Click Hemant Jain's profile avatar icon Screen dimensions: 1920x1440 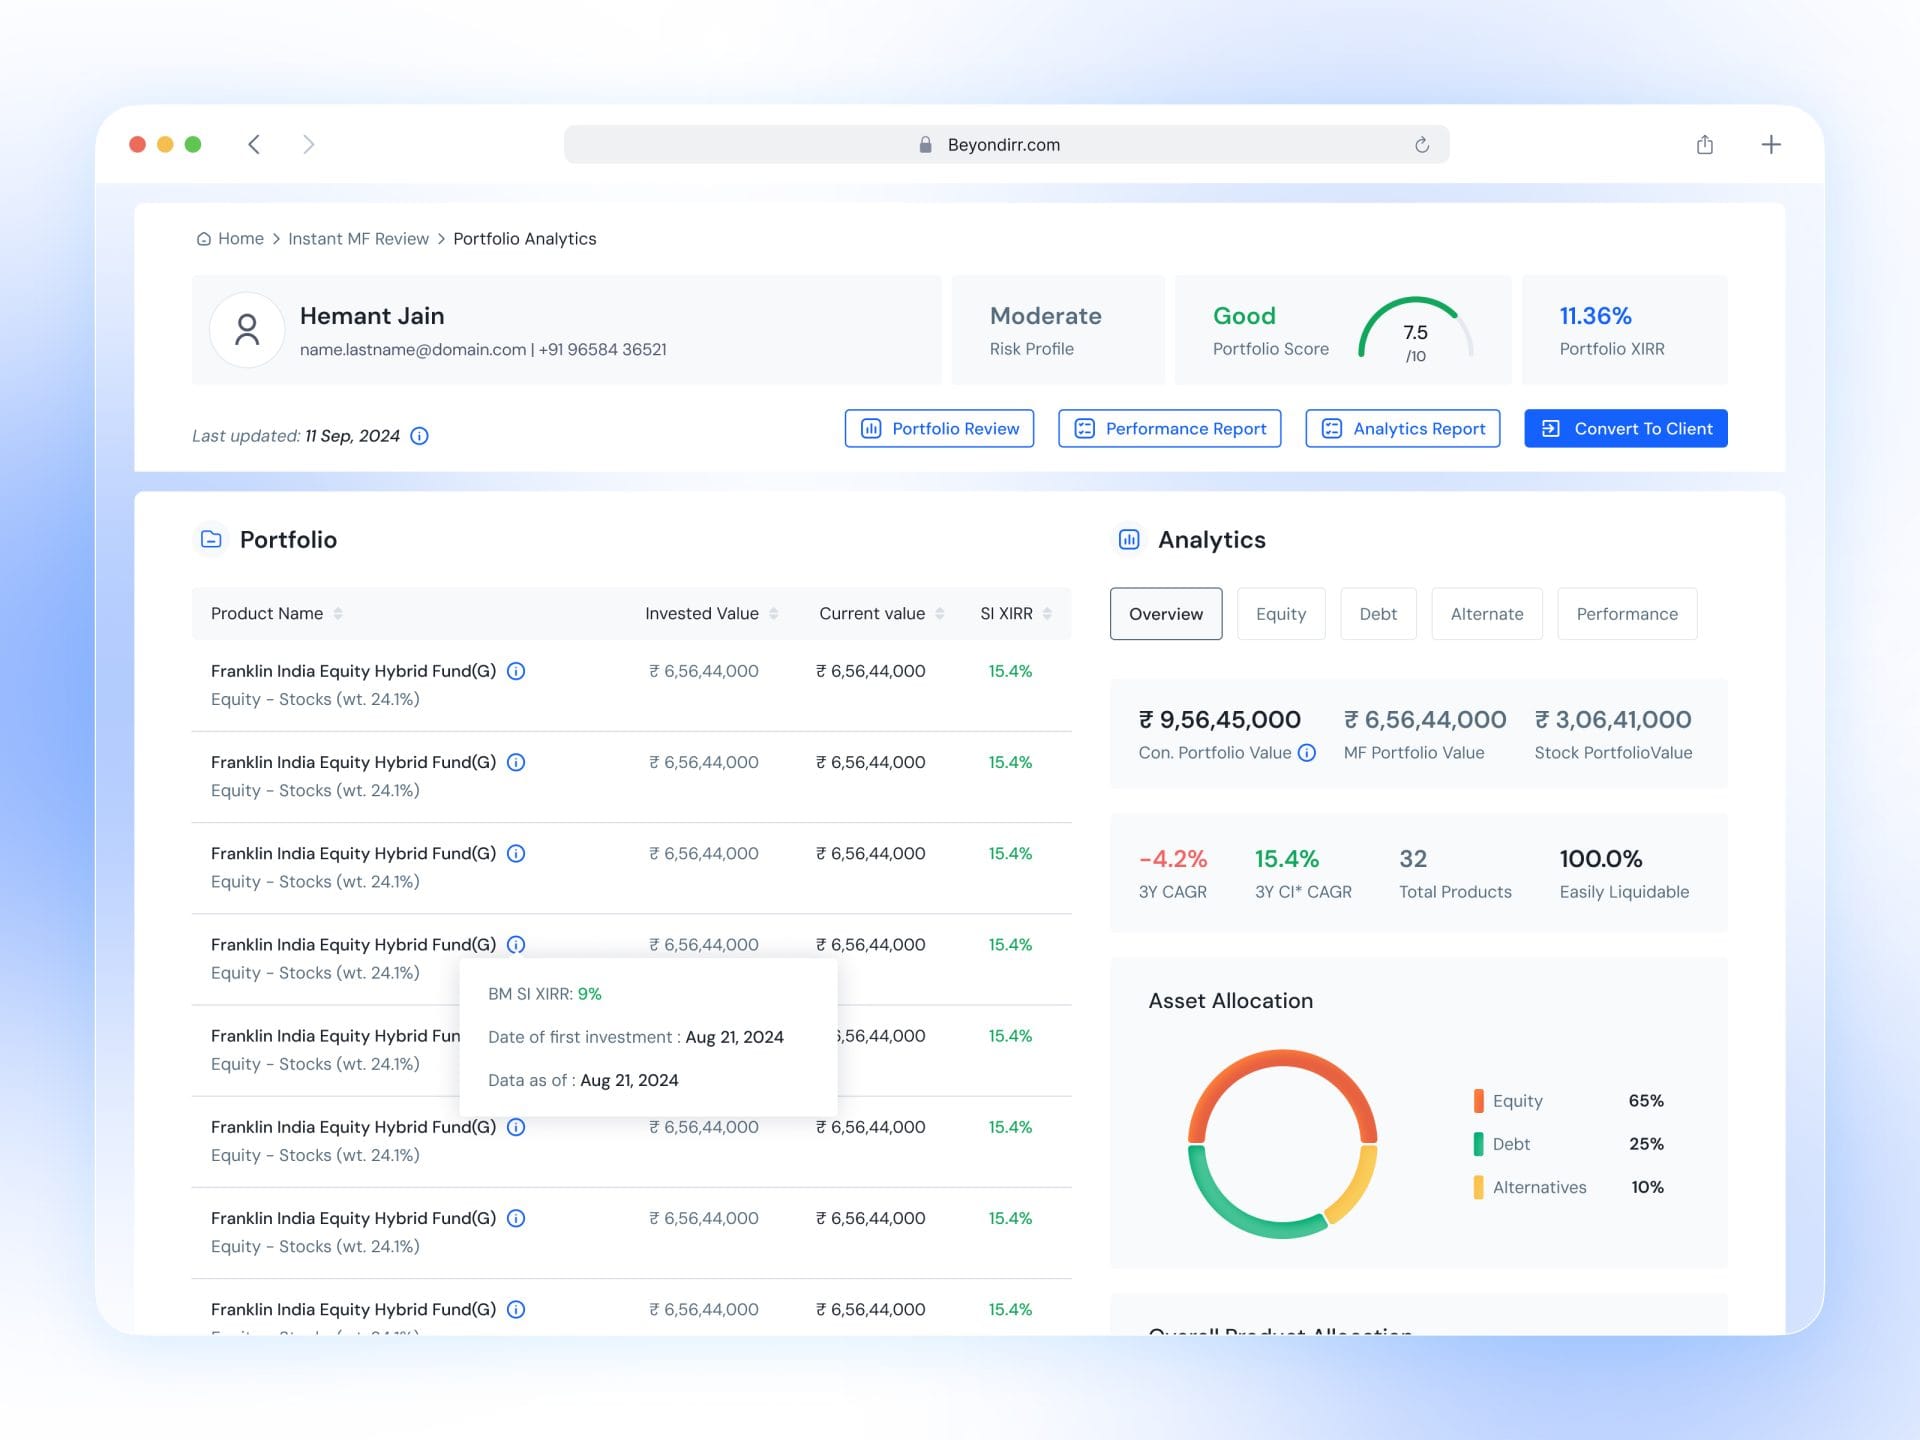pos(247,330)
